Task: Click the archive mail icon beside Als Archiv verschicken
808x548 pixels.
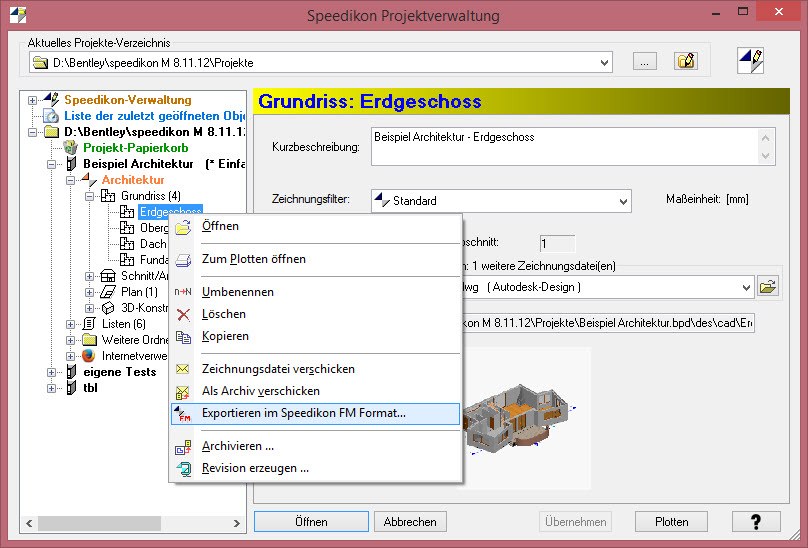Action: tap(182, 392)
